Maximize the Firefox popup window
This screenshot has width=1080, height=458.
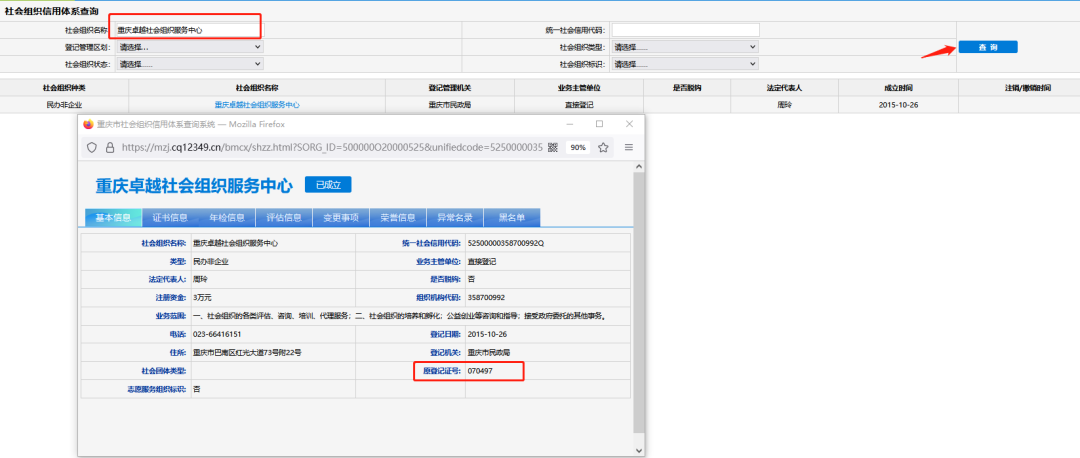599,124
